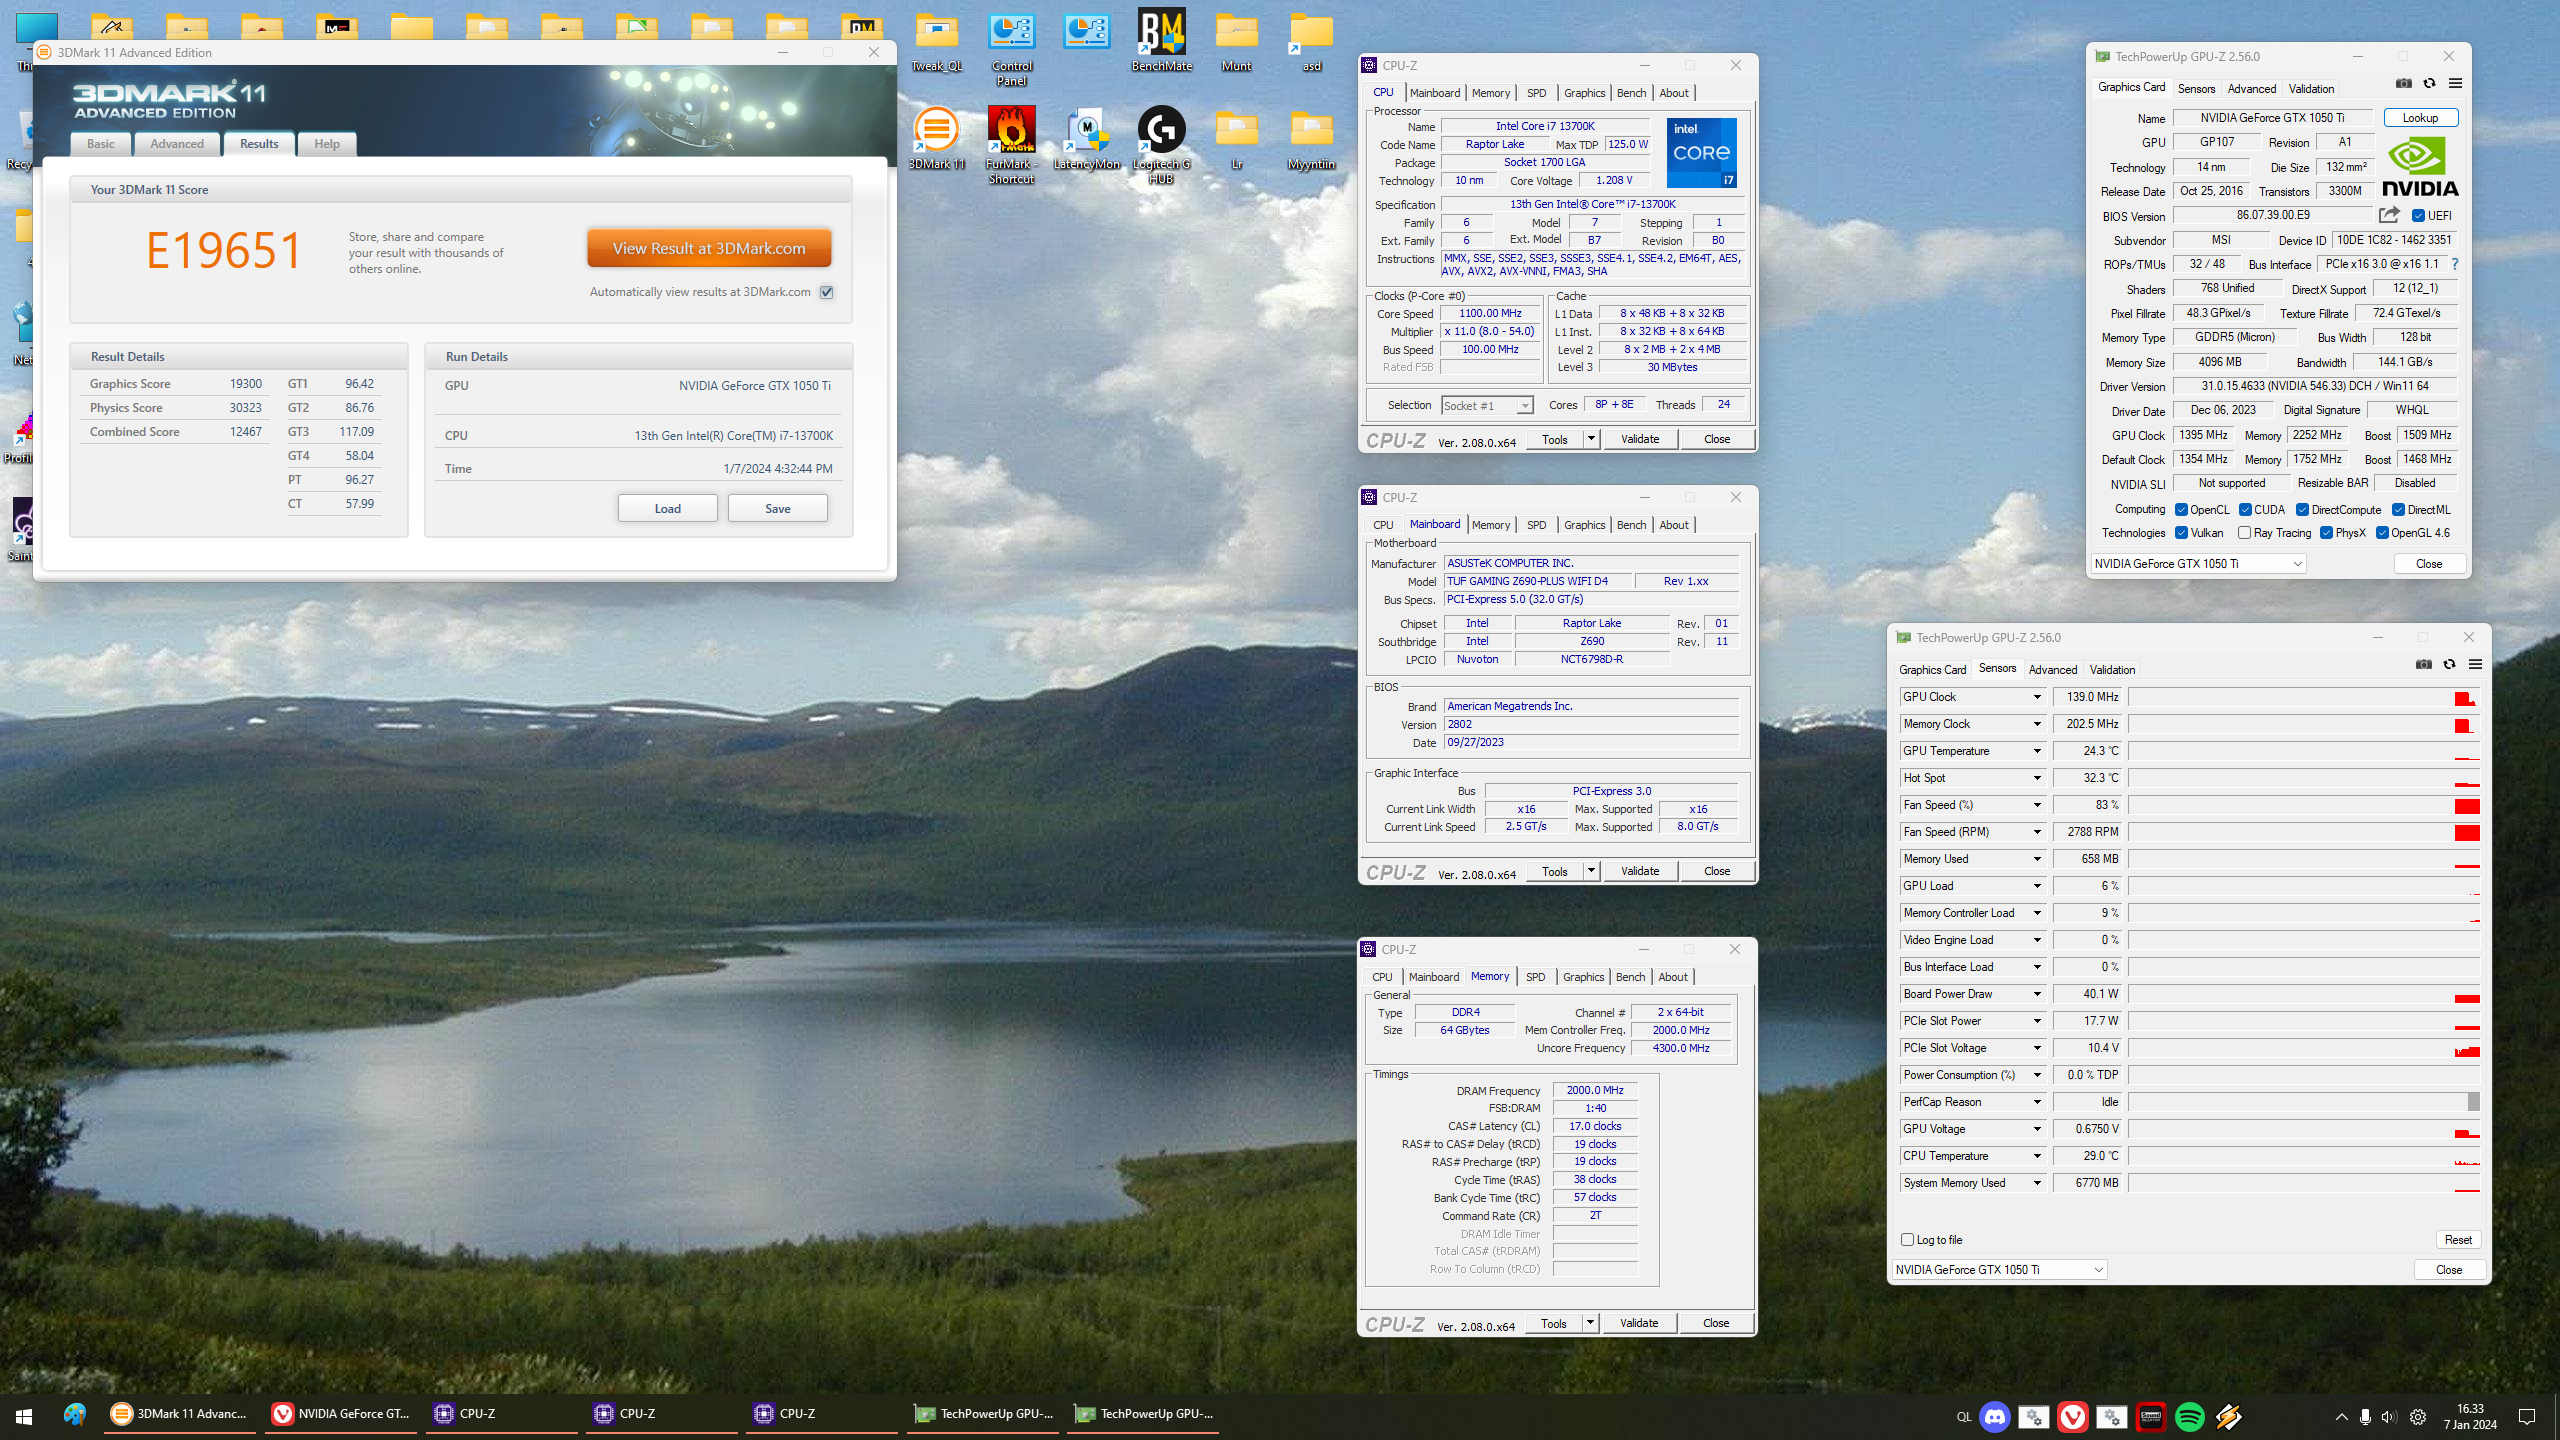The image size is (2560, 1440).
Task: Open the Myyntiin folder on desktop
Action: click(x=1311, y=138)
